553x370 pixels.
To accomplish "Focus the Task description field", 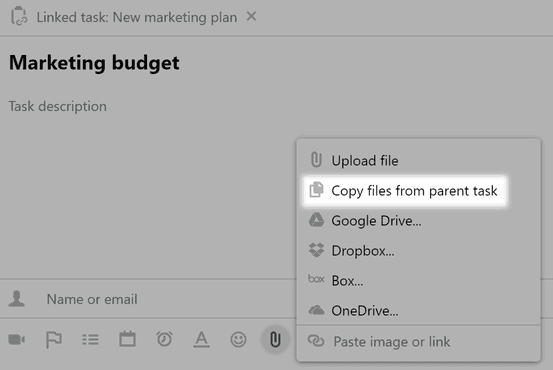I will point(57,106).
